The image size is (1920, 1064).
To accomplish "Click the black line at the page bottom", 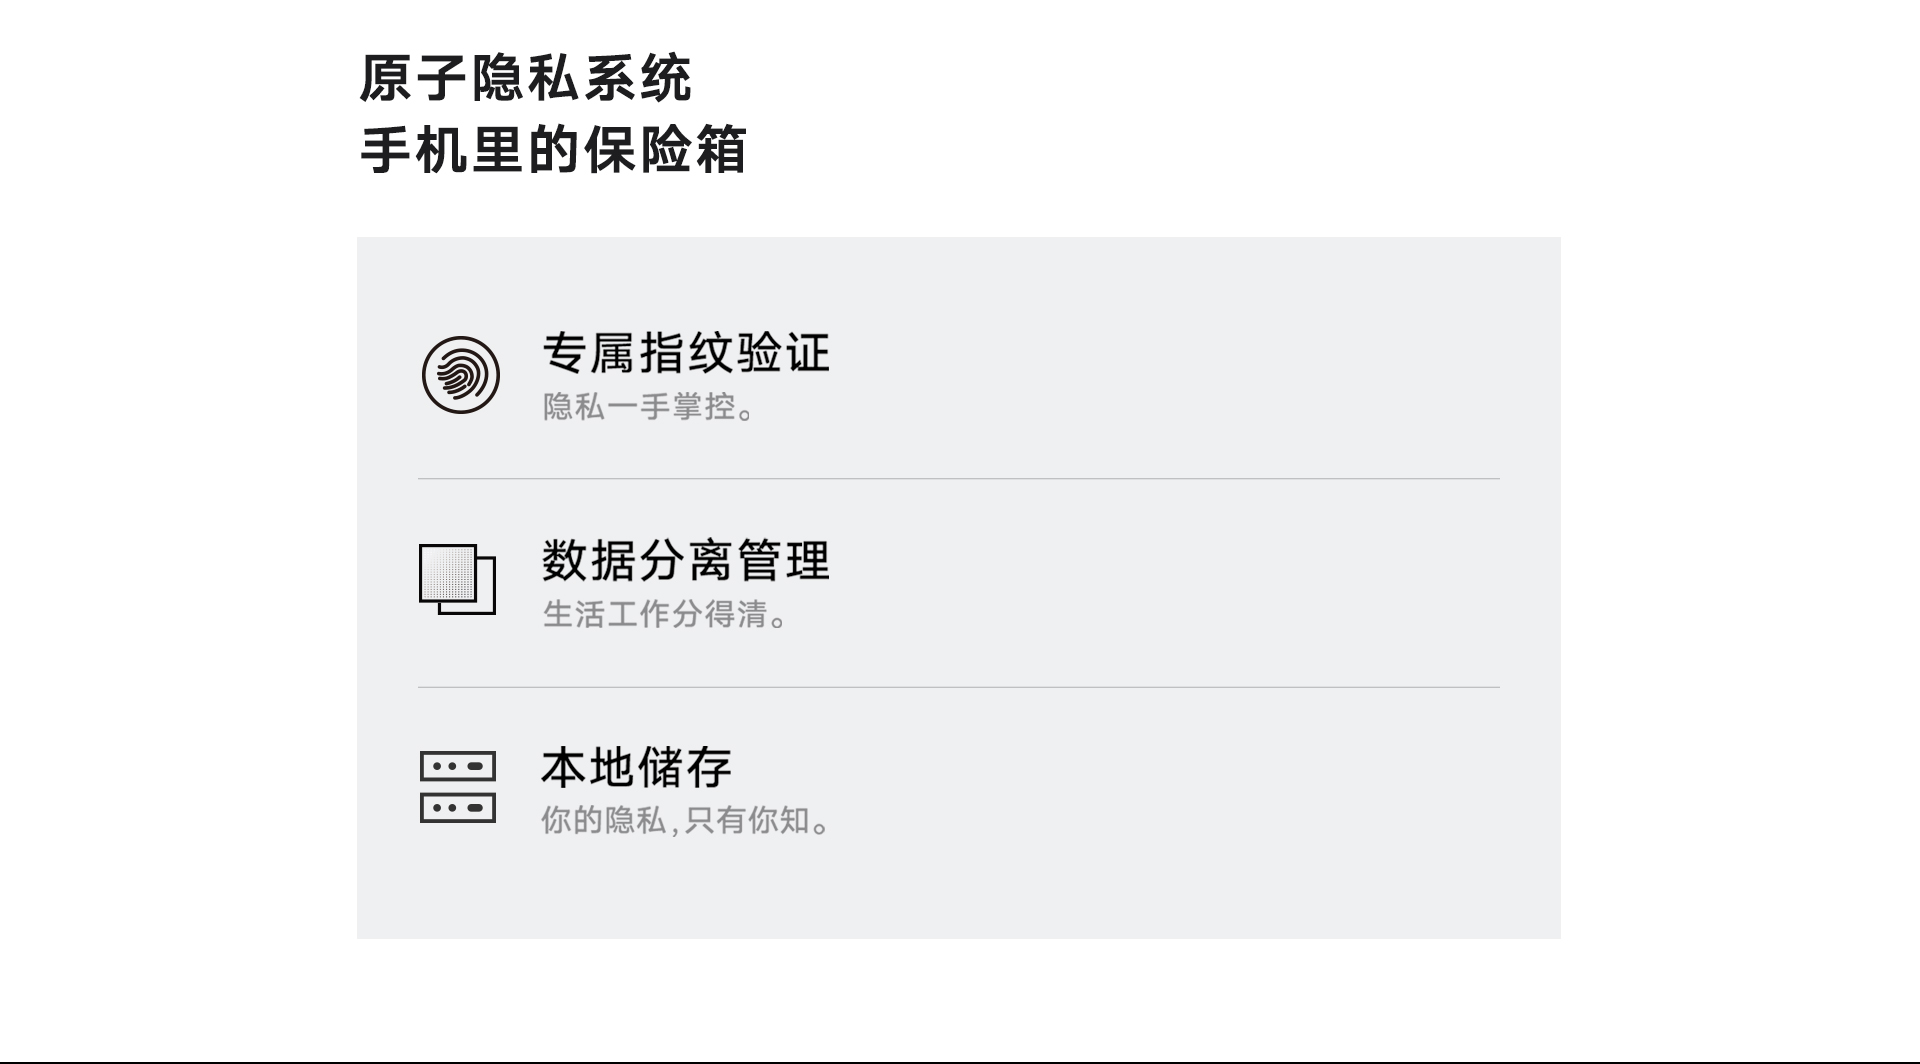I will [960, 1061].
